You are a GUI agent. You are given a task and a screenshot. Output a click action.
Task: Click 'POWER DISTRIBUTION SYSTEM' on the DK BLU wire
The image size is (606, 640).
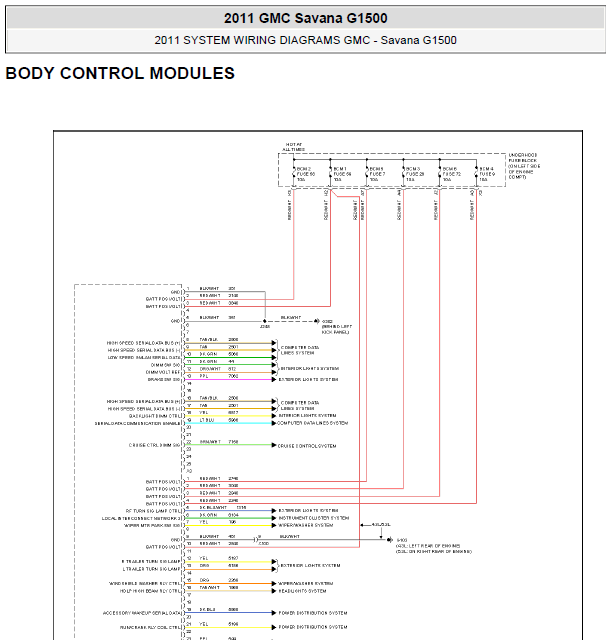click(313, 613)
